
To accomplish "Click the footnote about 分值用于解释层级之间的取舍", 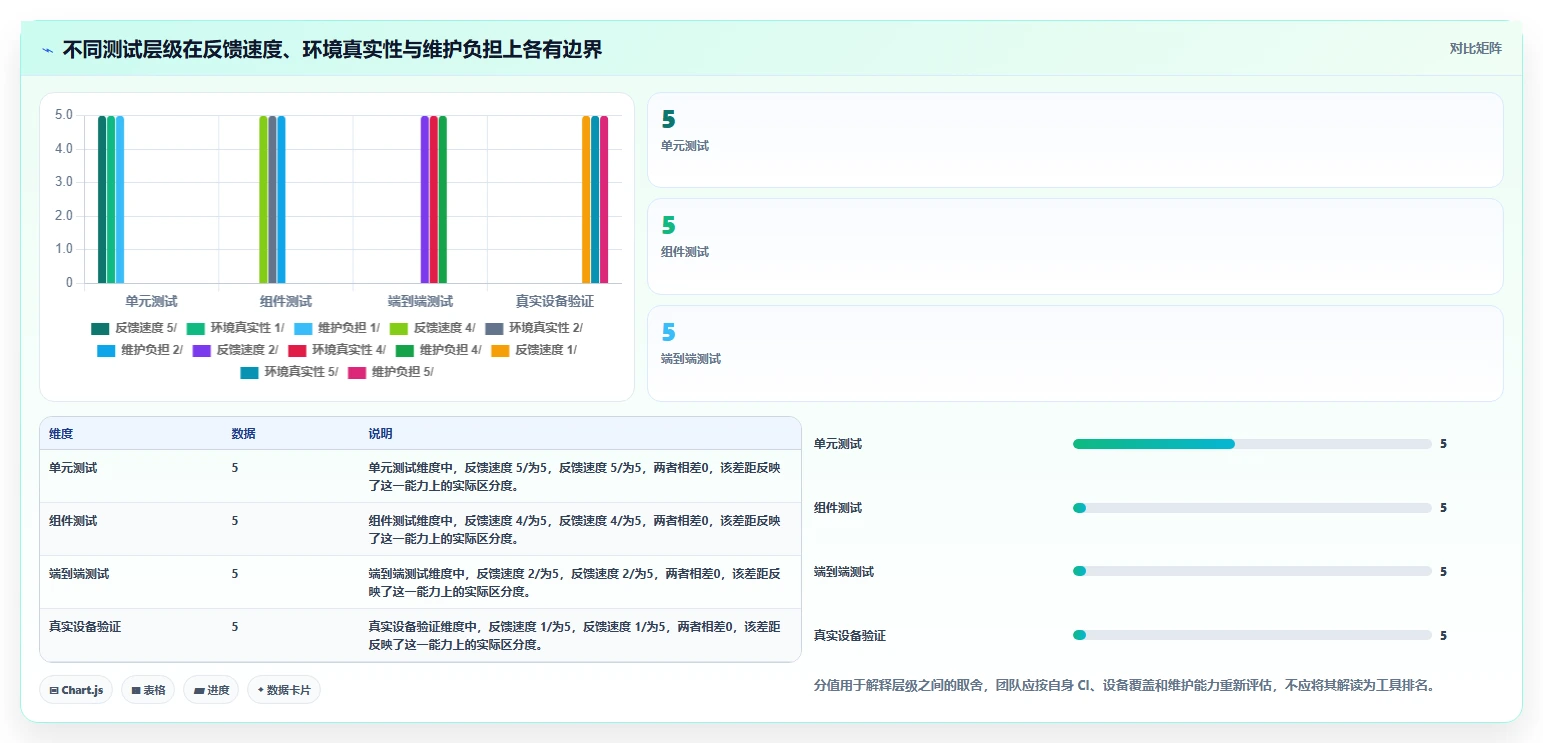I will 1125,686.
